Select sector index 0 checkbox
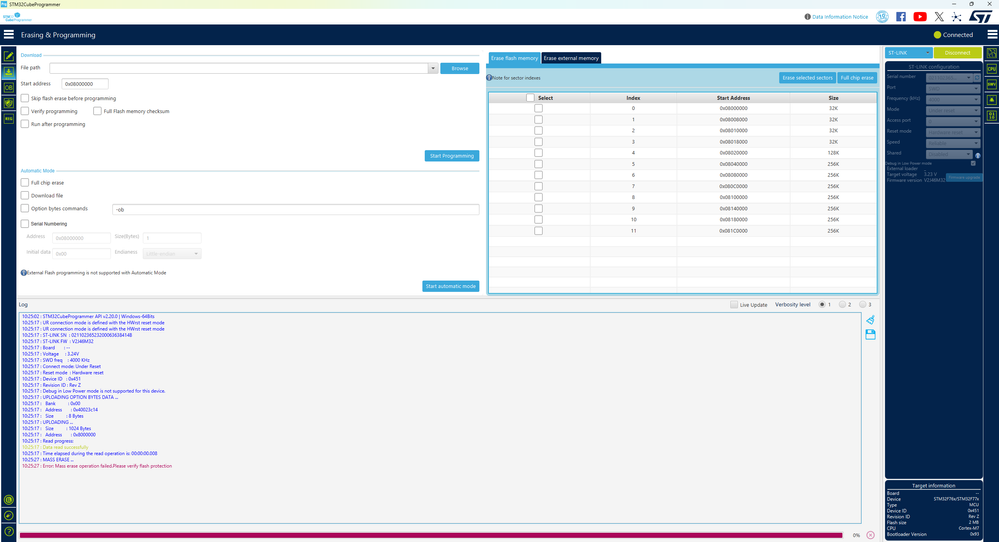The height and width of the screenshot is (542, 999). [x=538, y=108]
